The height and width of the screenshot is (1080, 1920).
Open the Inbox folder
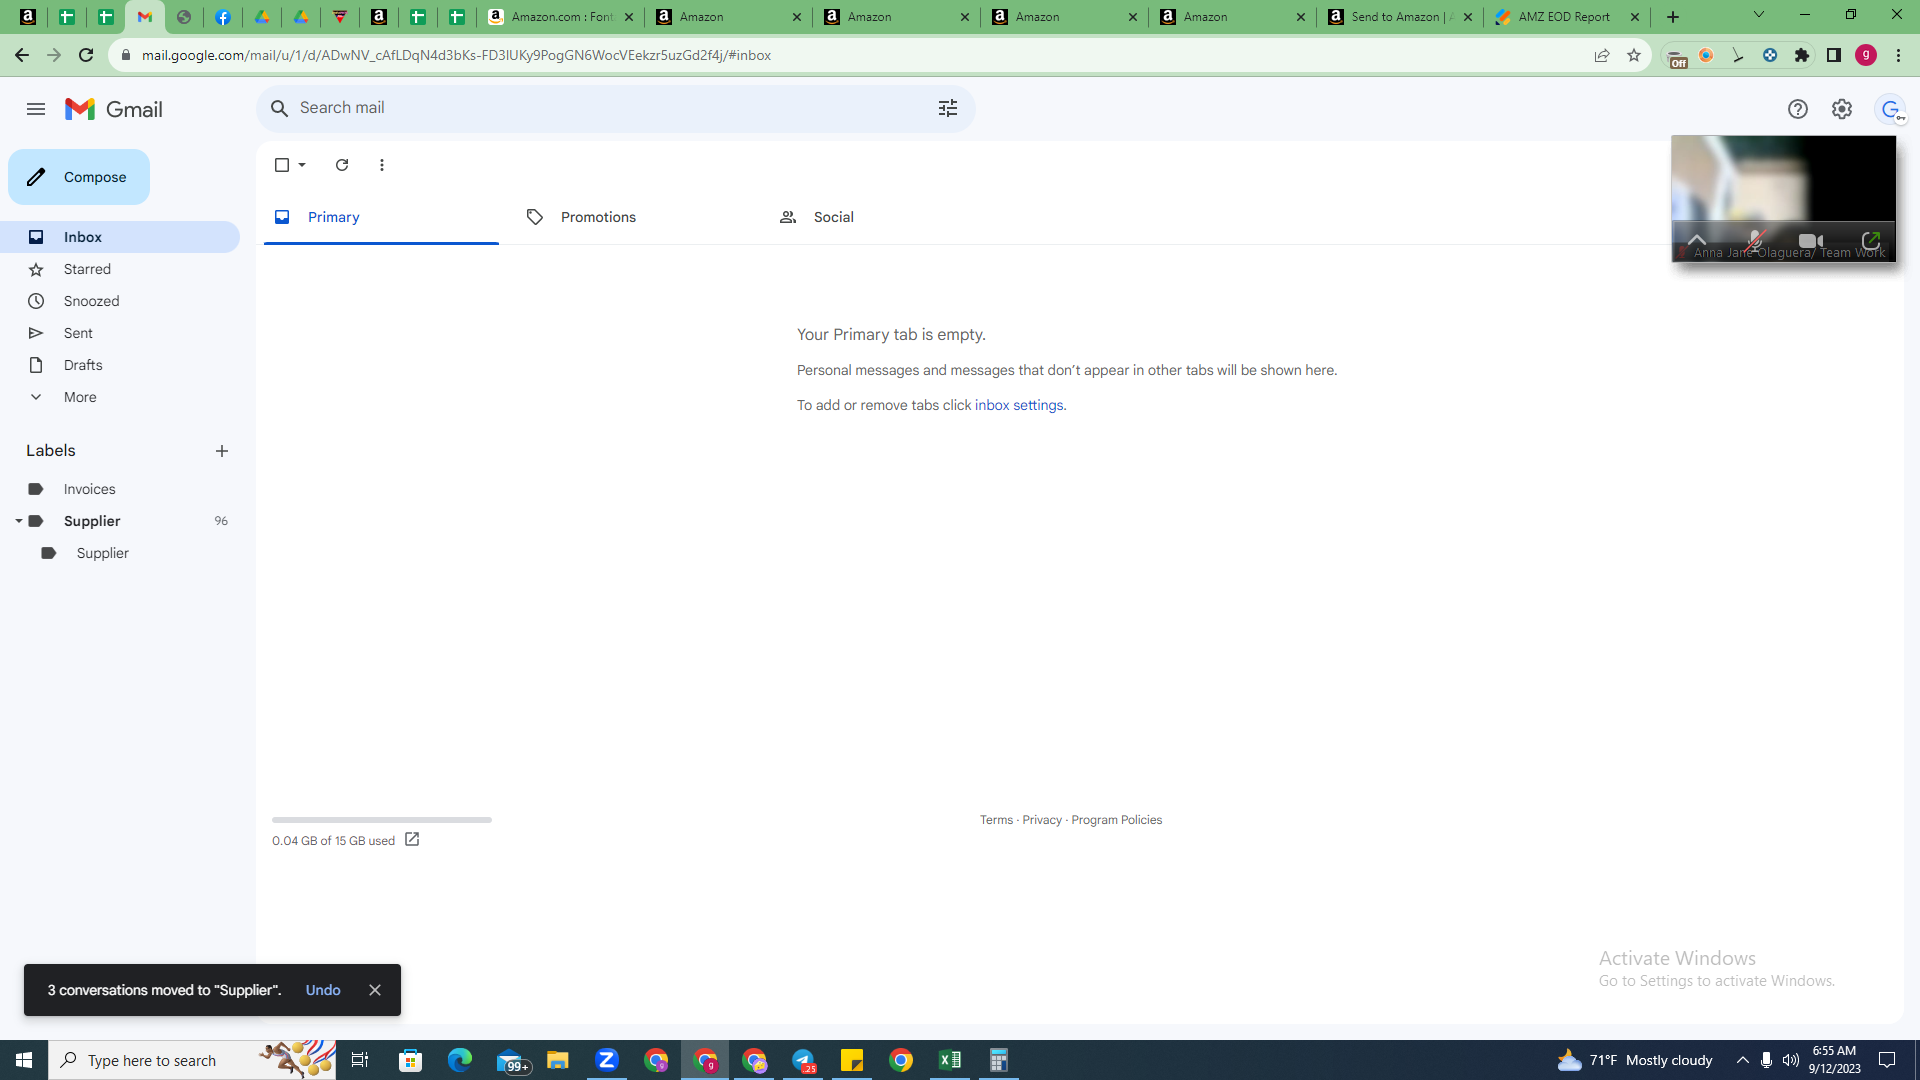point(120,237)
